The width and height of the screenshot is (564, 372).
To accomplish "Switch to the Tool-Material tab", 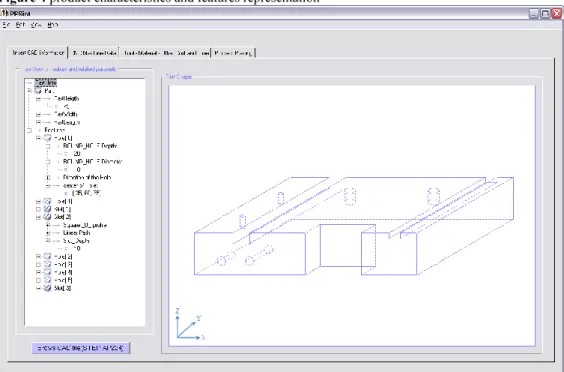I will [x=165, y=53].
